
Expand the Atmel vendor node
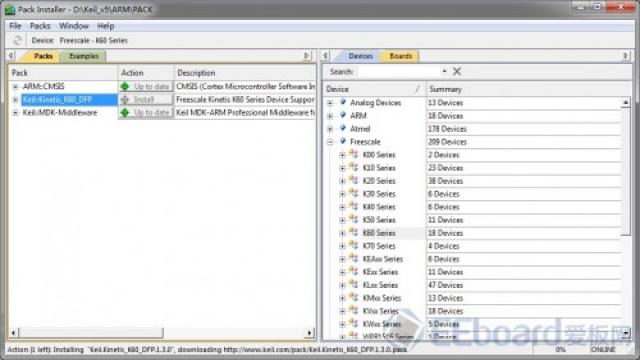click(330, 129)
